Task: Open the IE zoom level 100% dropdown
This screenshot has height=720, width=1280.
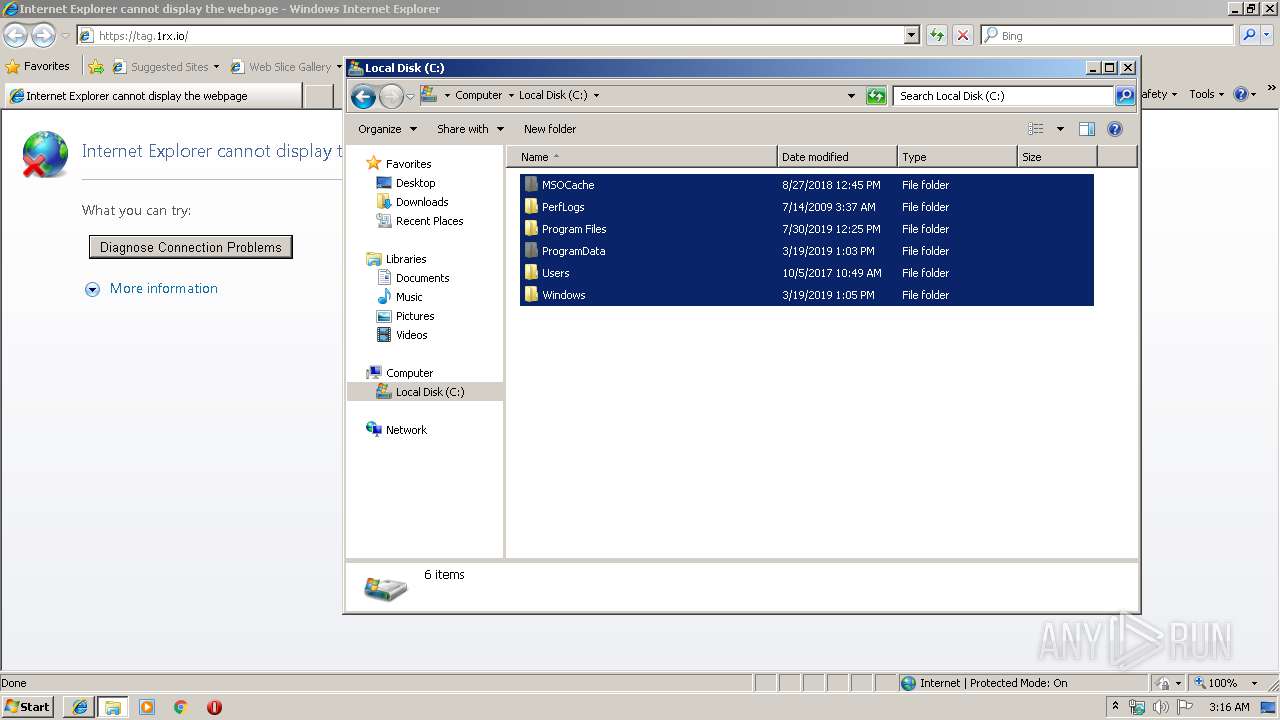Action: [x=1254, y=683]
